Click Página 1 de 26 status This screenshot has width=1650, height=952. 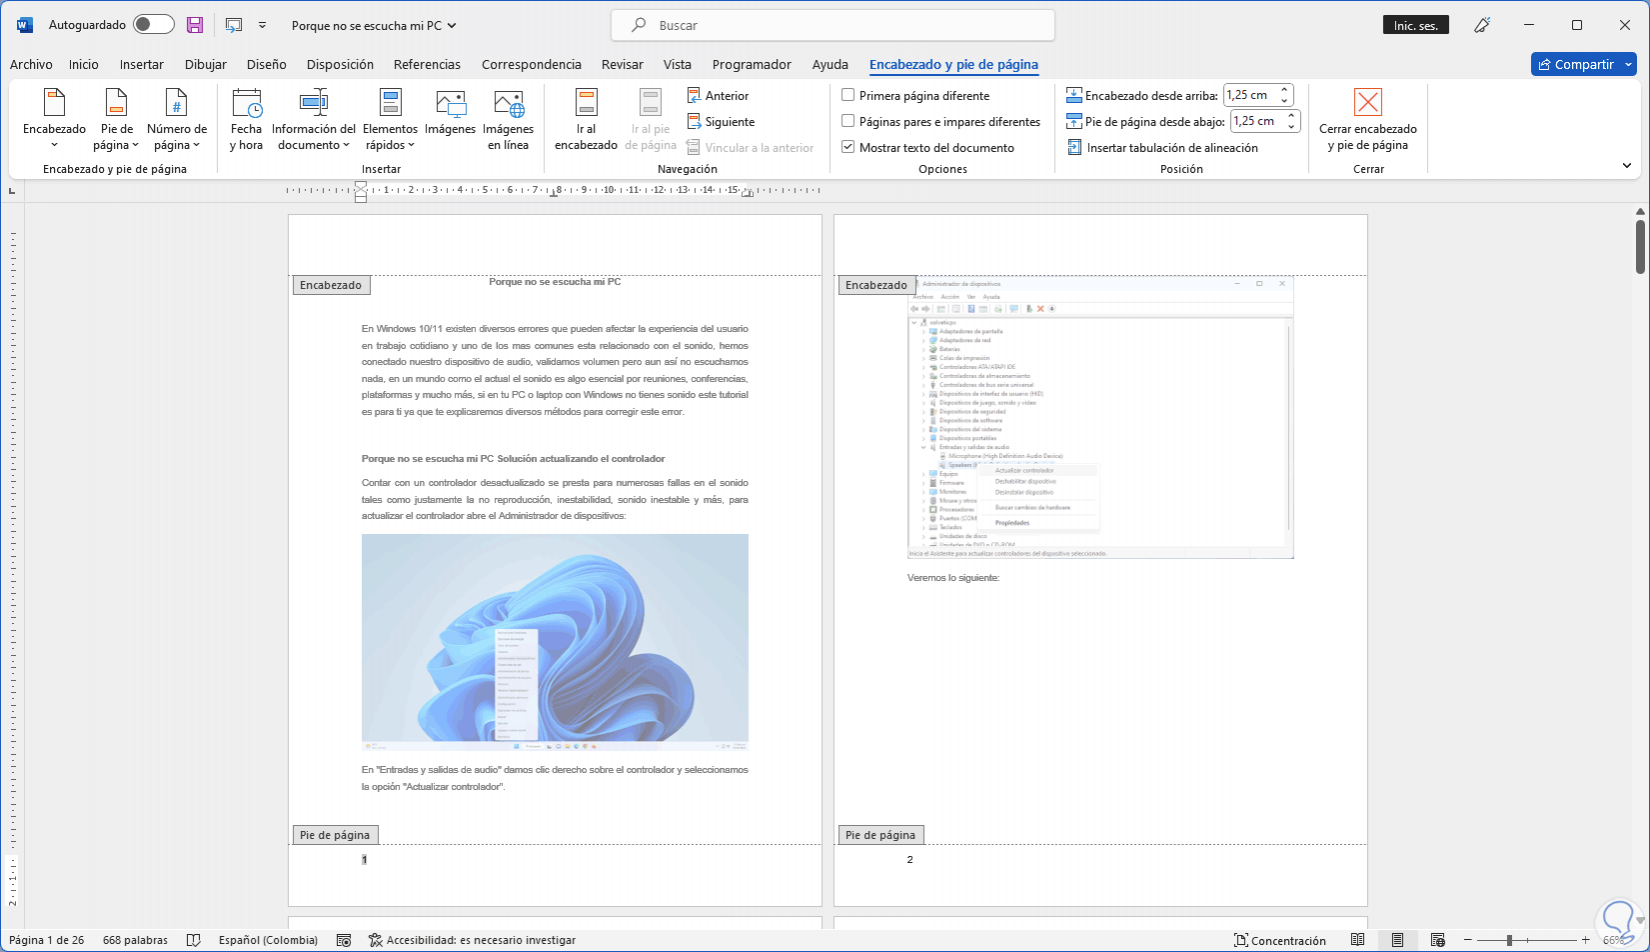coord(47,940)
